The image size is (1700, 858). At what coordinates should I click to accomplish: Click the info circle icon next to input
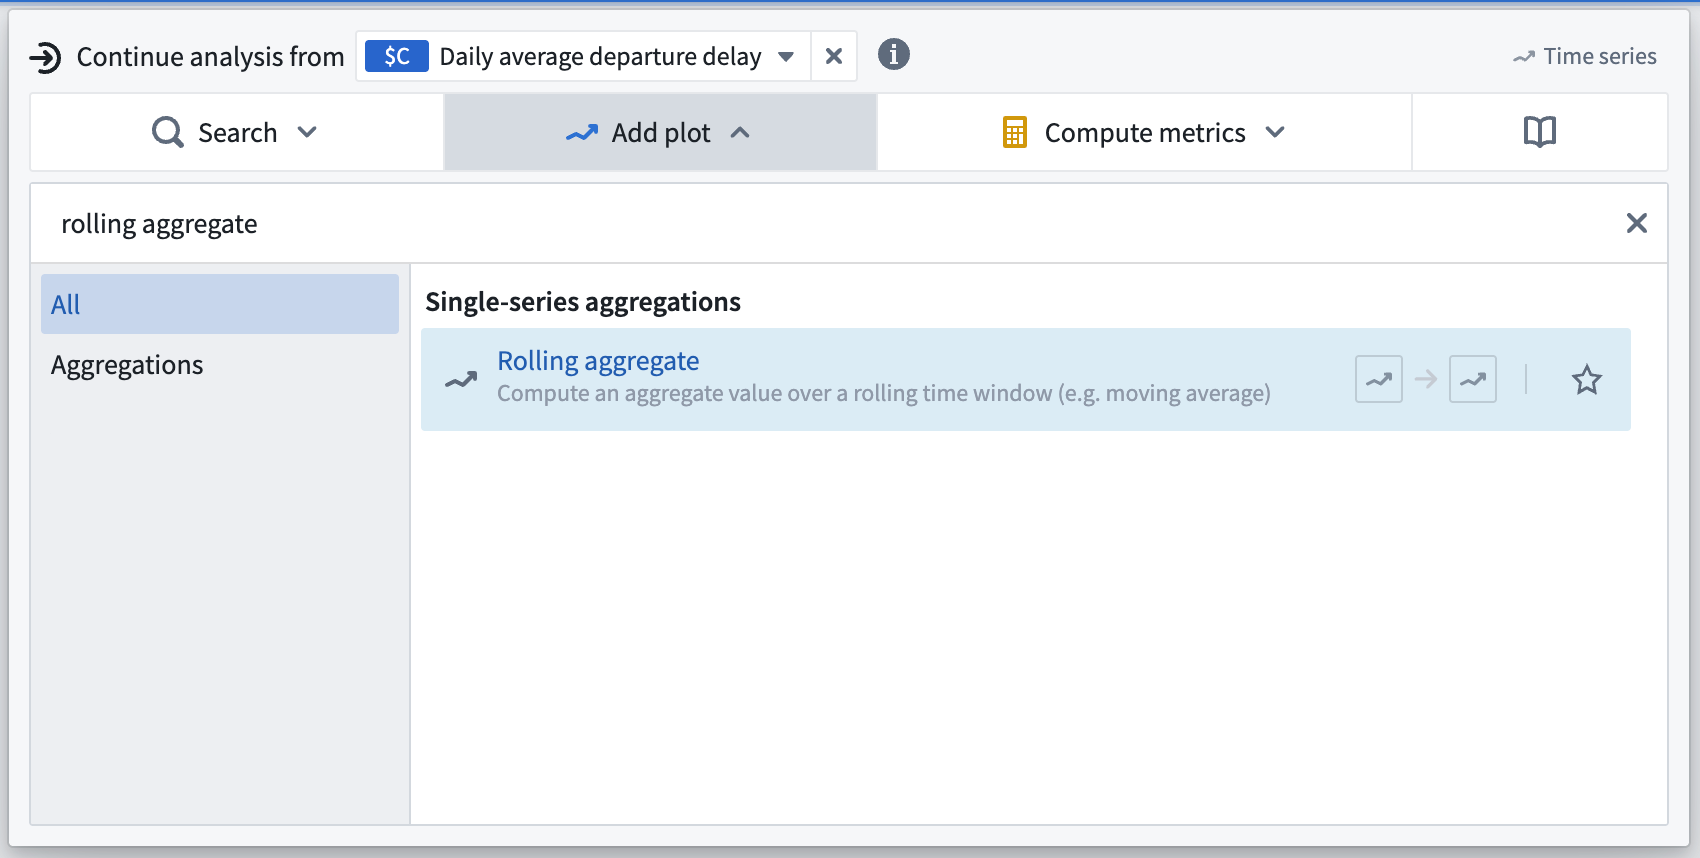894,55
